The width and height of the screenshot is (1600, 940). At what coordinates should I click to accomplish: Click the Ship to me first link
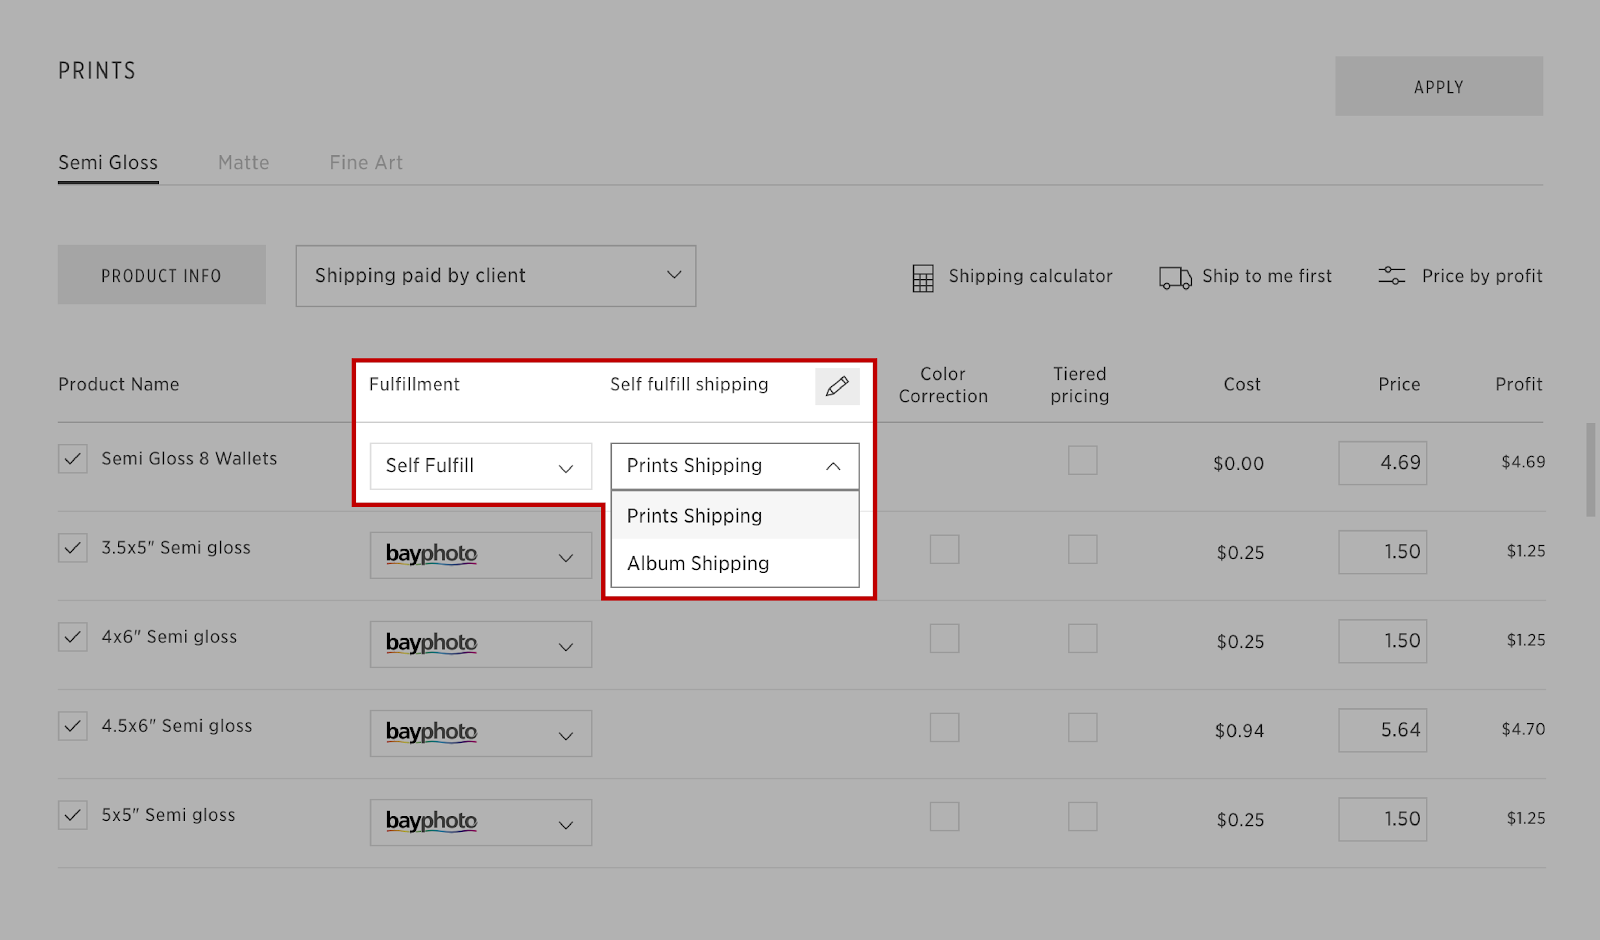(1267, 276)
